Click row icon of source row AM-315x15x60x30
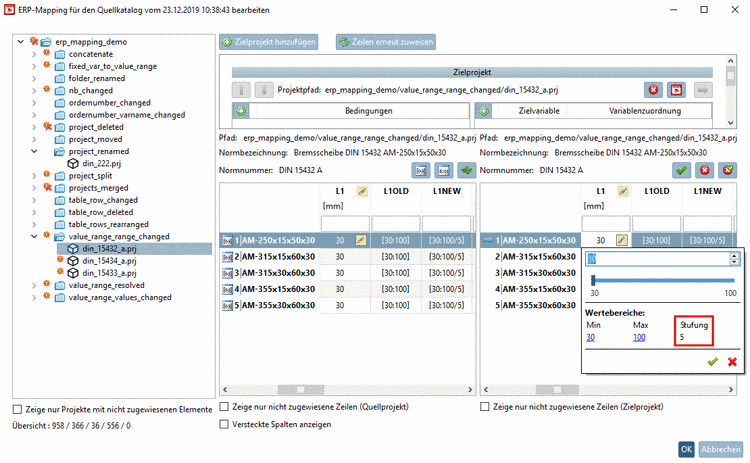750x463 pixels. coord(228,257)
